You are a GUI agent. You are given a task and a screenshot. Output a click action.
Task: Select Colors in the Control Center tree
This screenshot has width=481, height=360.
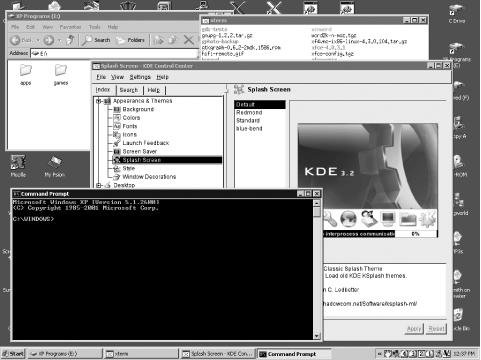pyautogui.click(x=131, y=118)
